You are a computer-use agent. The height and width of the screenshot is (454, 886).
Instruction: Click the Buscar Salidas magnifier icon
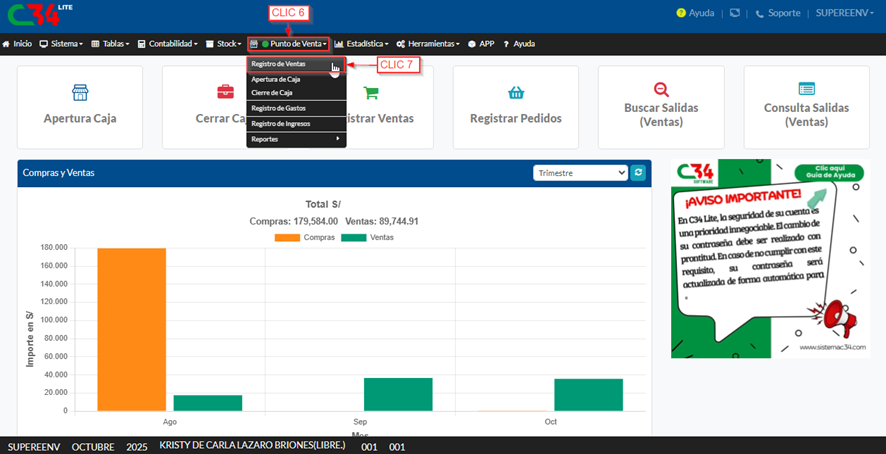[661, 89]
